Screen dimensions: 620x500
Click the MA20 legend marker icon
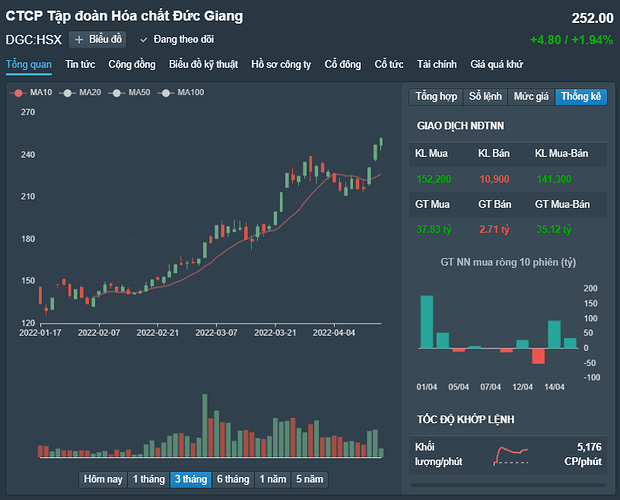66,93
